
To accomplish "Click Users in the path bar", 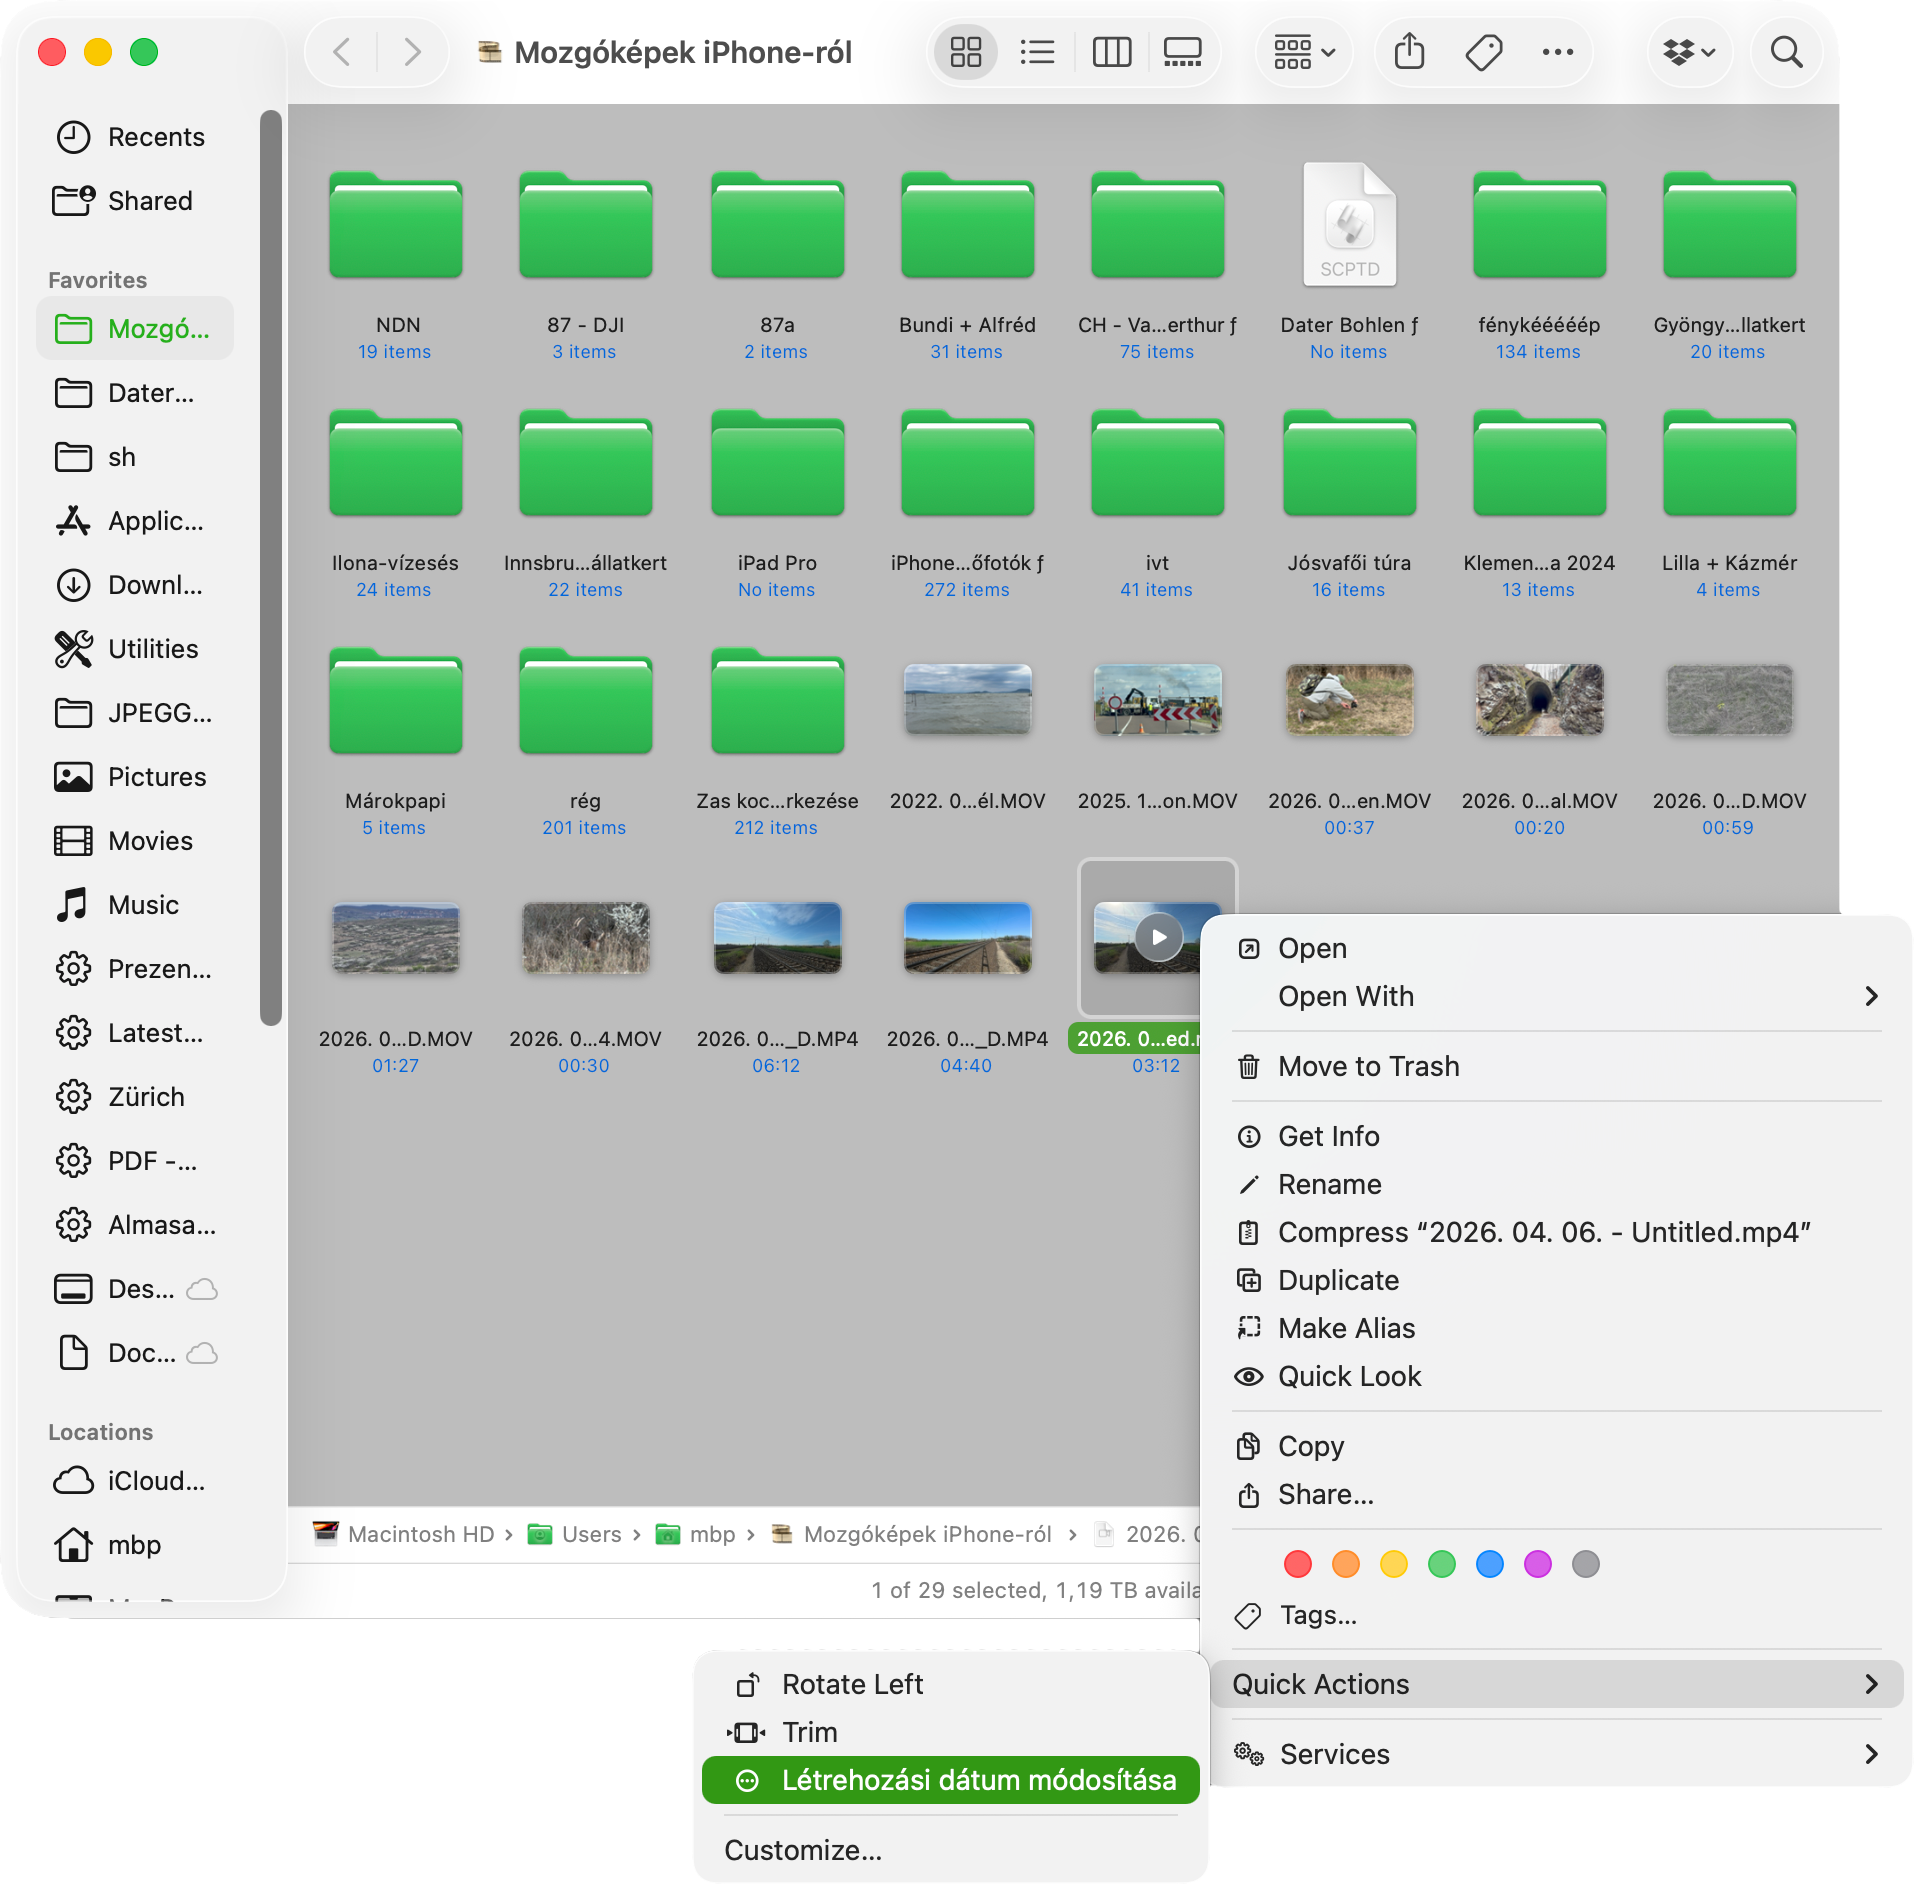I will pyautogui.click(x=591, y=1534).
